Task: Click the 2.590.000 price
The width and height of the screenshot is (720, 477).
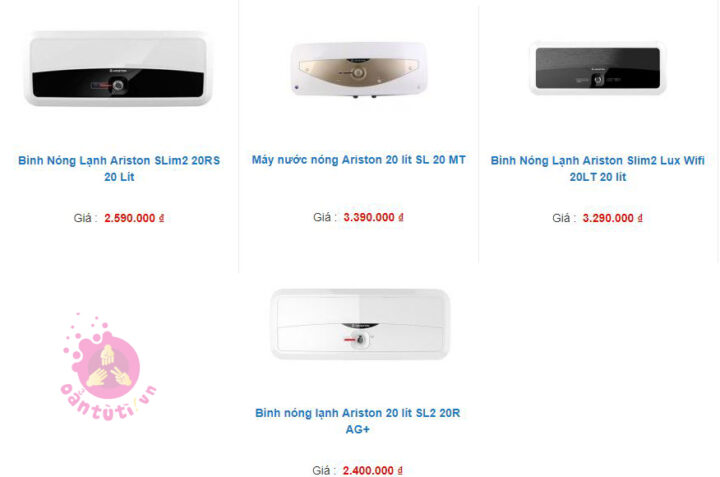Action: 129,218
